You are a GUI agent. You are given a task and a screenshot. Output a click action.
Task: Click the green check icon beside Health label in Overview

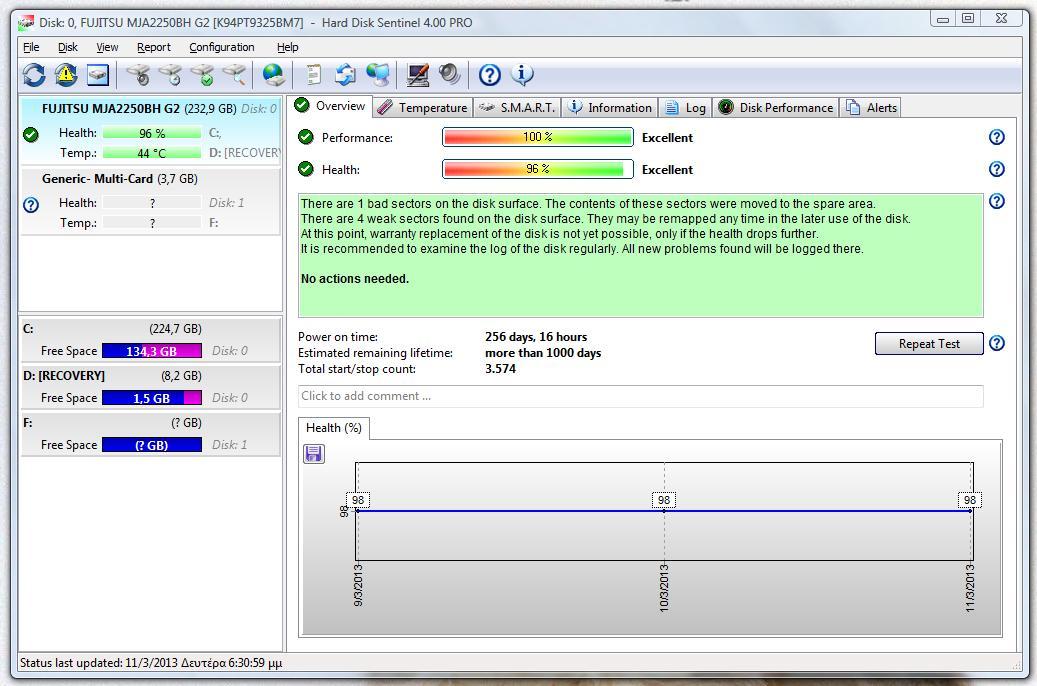point(306,169)
